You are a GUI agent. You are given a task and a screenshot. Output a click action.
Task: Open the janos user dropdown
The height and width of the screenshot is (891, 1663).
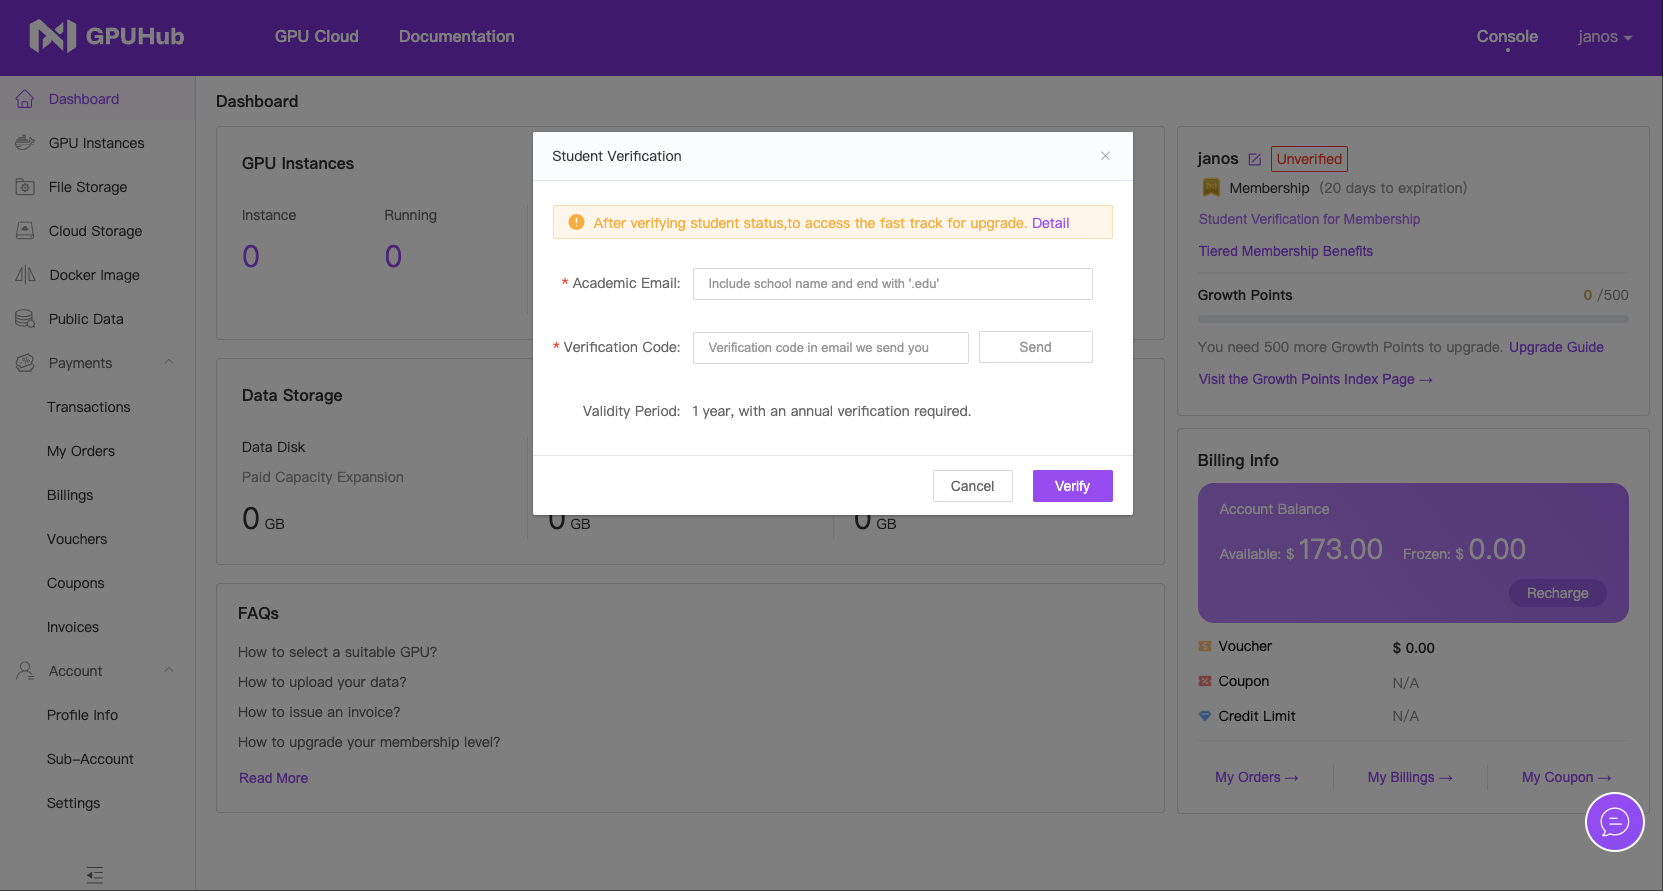pyautogui.click(x=1605, y=37)
